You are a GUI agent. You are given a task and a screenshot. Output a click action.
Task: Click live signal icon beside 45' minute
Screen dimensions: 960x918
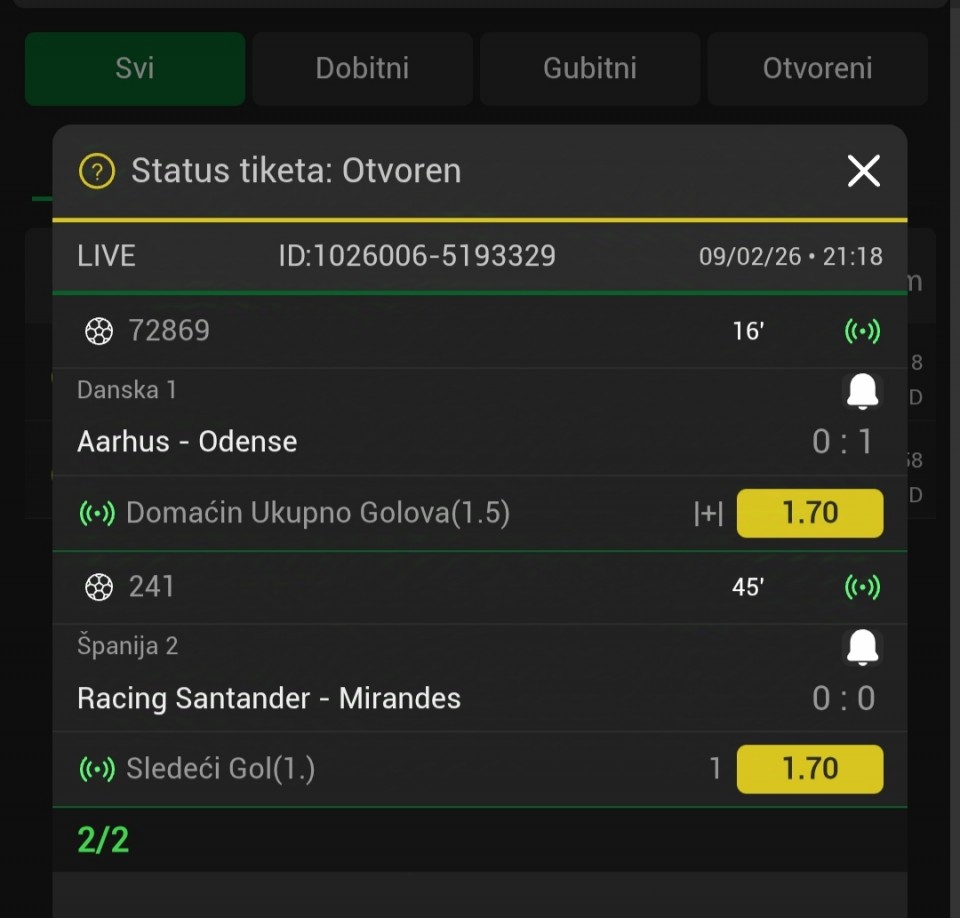click(x=862, y=587)
